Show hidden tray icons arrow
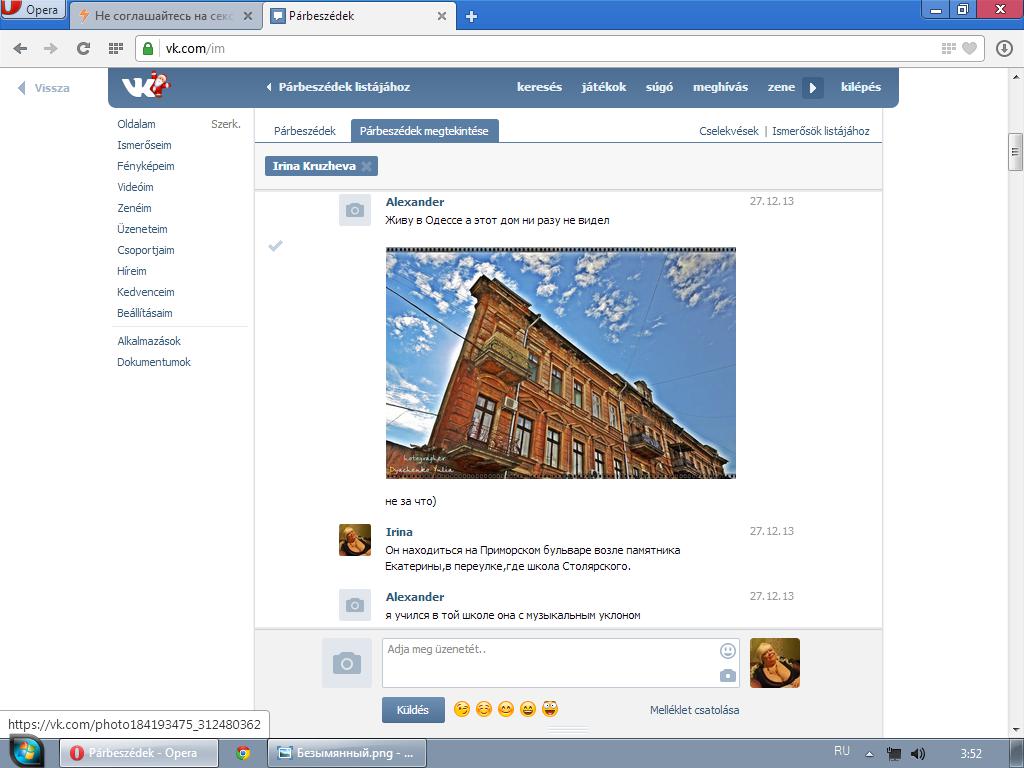The width and height of the screenshot is (1024, 768). pos(869,754)
